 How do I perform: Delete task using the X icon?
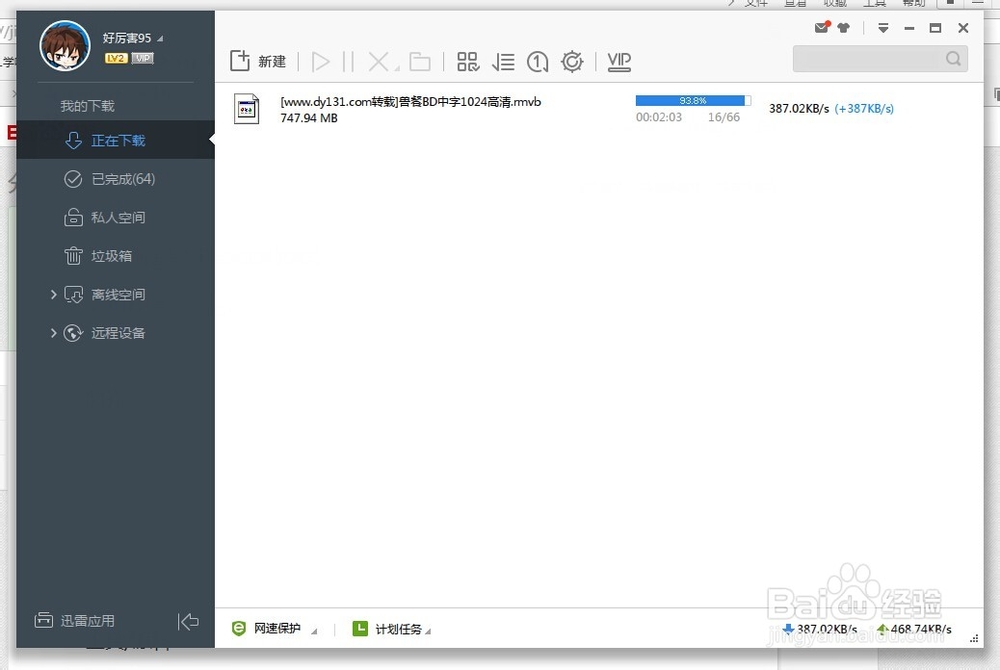378,62
